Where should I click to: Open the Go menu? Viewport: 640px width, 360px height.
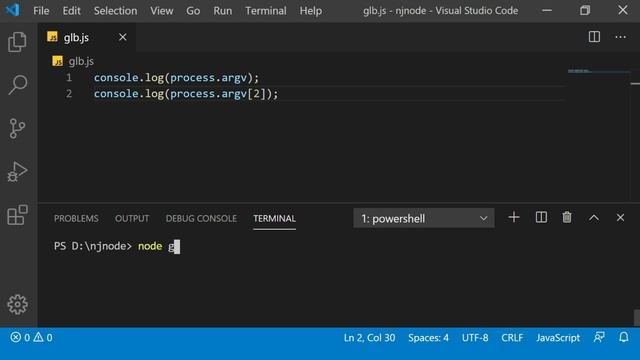(193, 11)
